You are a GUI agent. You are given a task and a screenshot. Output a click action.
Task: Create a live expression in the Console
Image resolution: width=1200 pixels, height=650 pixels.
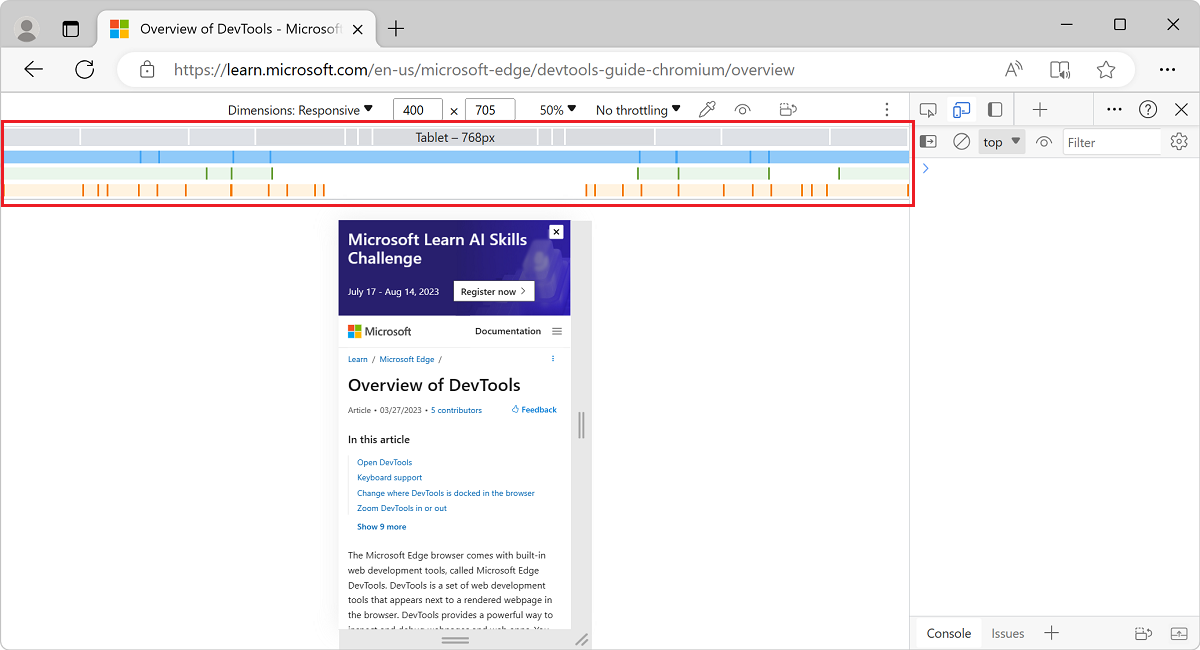1044,141
